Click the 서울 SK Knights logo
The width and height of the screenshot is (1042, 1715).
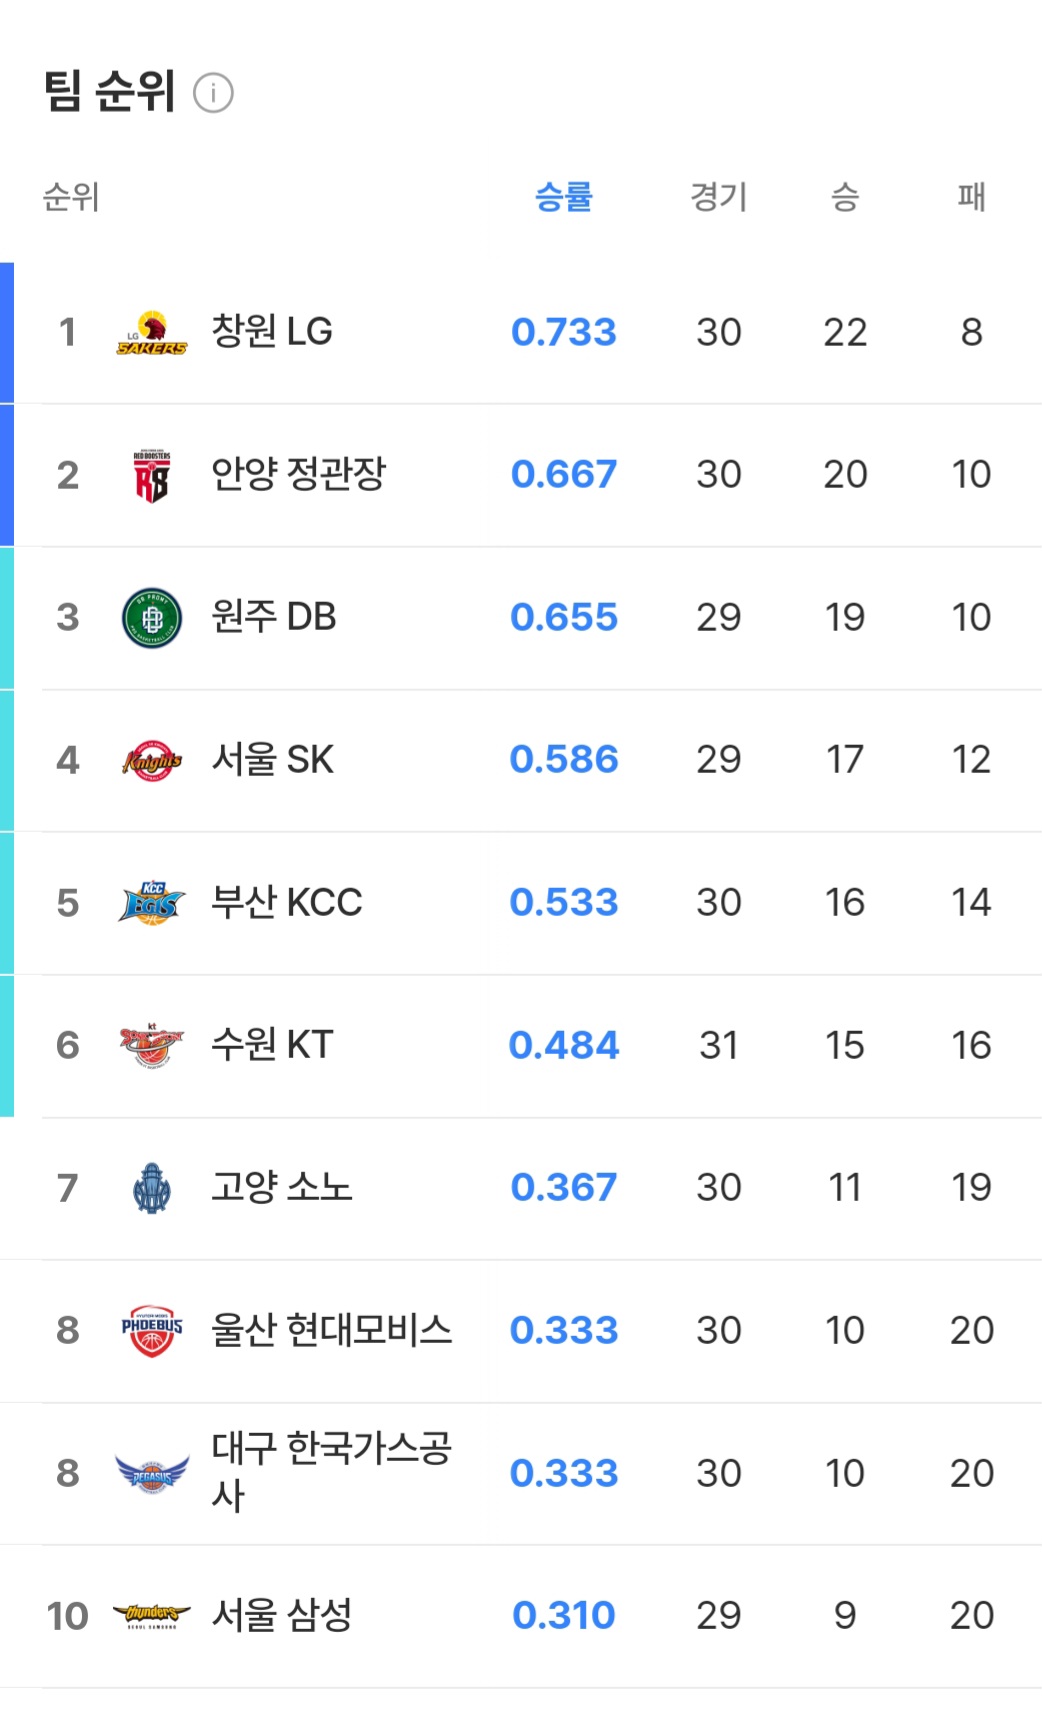tap(152, 761)
